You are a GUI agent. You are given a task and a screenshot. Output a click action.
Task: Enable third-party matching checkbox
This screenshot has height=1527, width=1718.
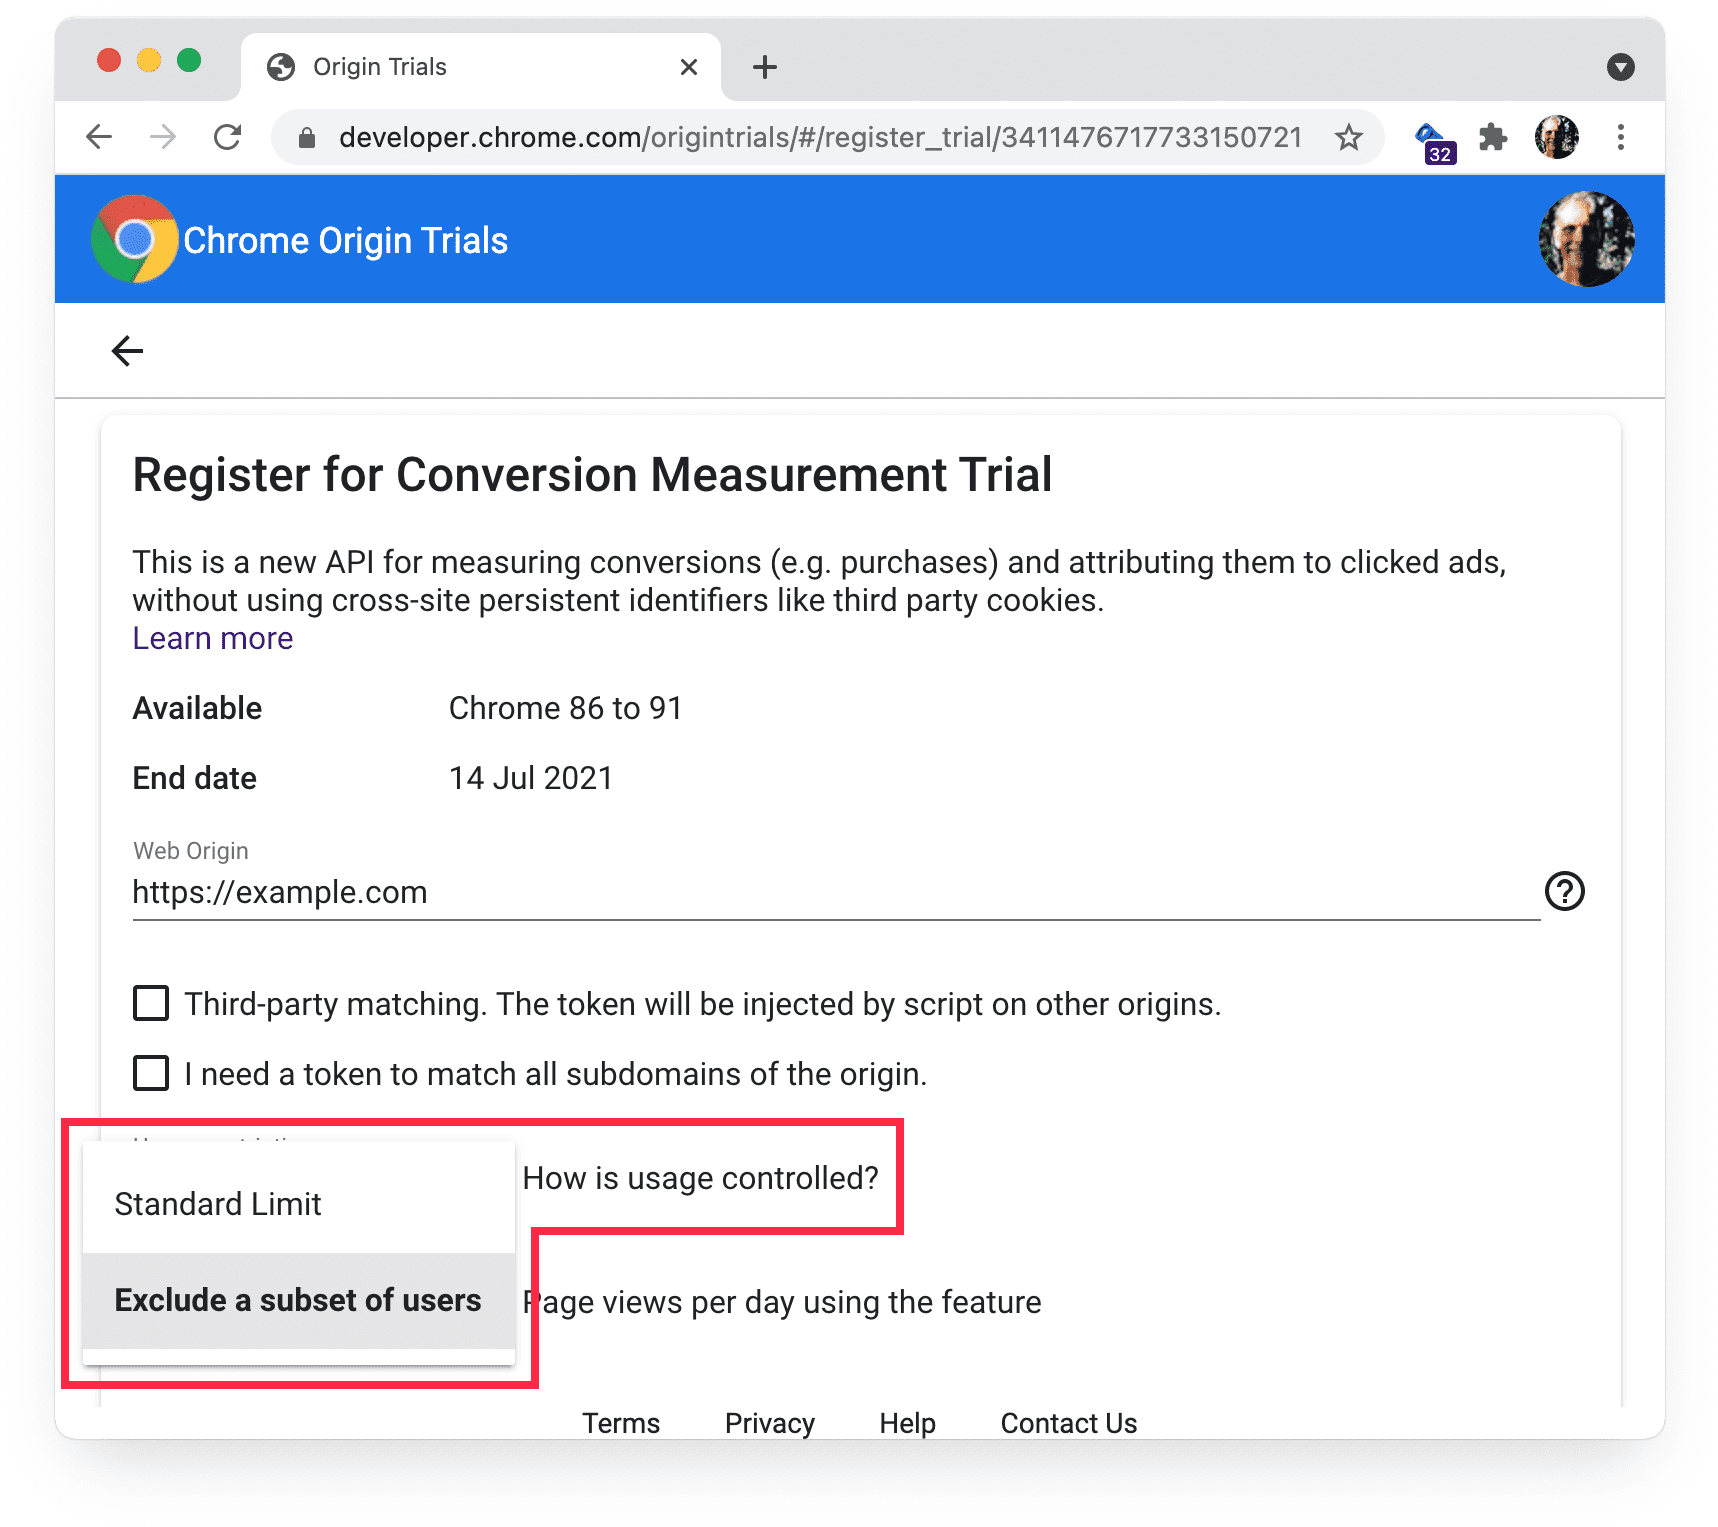(x=150, y=1003)
